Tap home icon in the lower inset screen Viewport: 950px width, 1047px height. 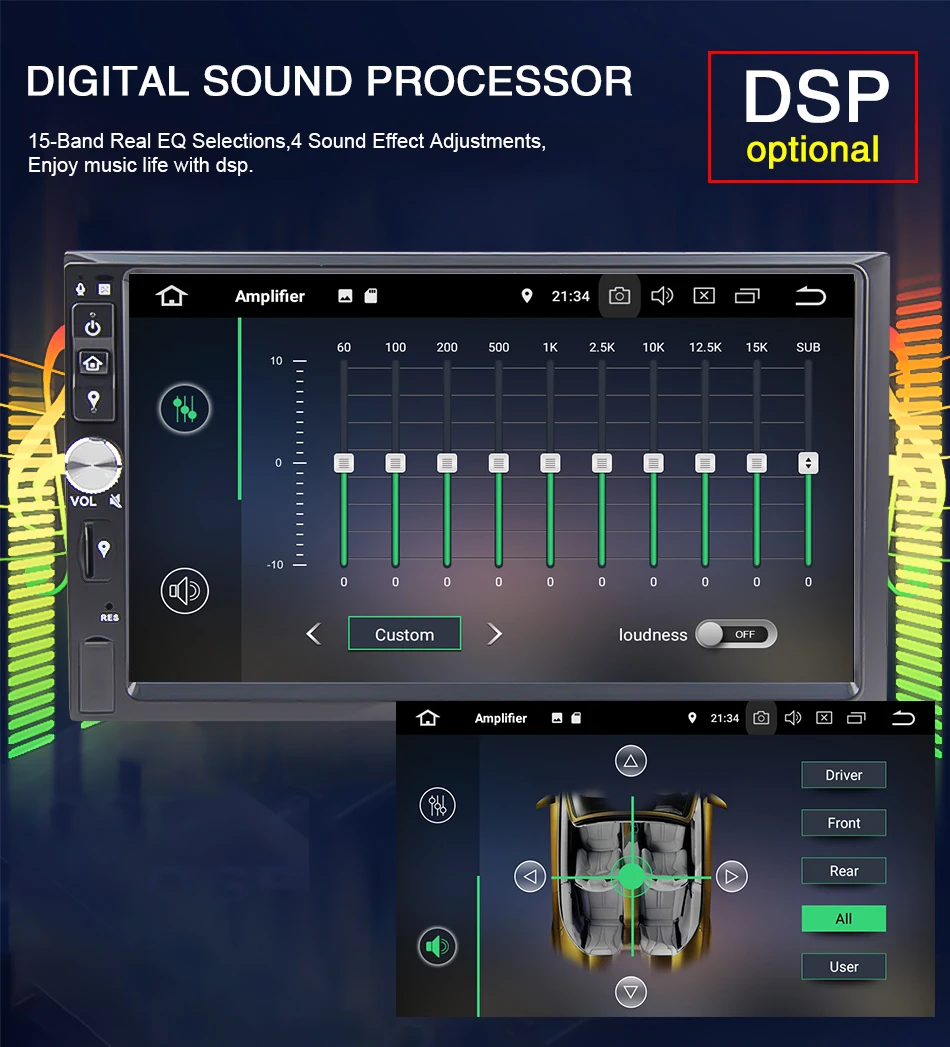click(x=428, y=718)
